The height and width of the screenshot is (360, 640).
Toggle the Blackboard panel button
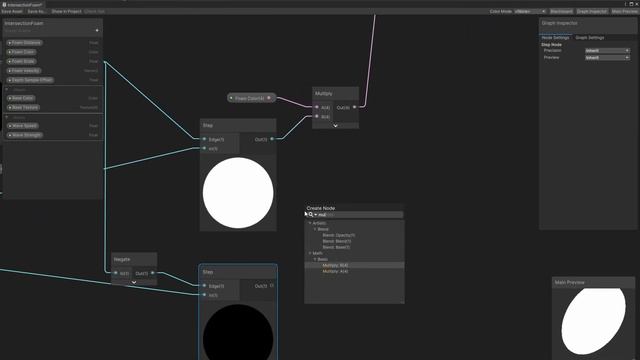[x=561, y=11]
